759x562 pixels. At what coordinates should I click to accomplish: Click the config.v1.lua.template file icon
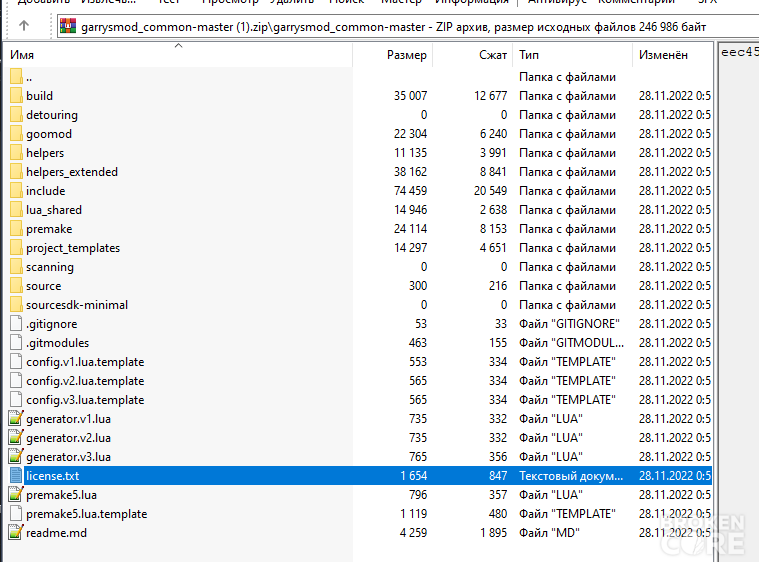click(16, 361)
